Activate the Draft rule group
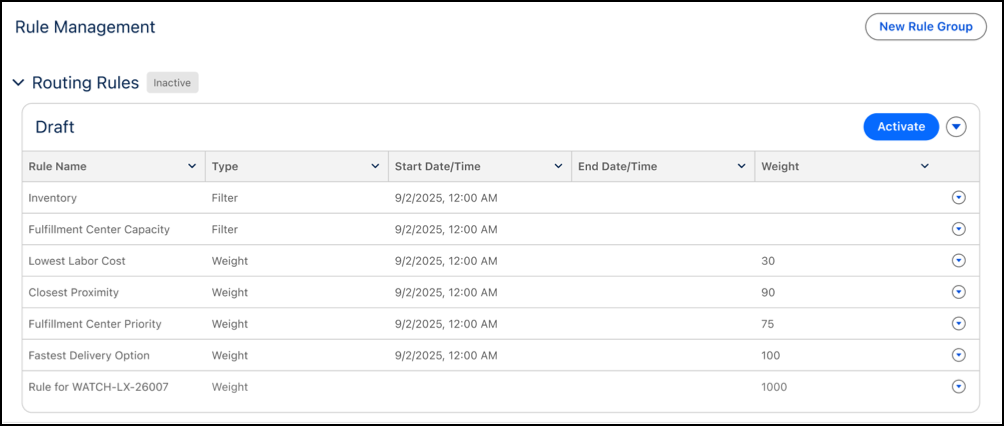 point(901,127)
